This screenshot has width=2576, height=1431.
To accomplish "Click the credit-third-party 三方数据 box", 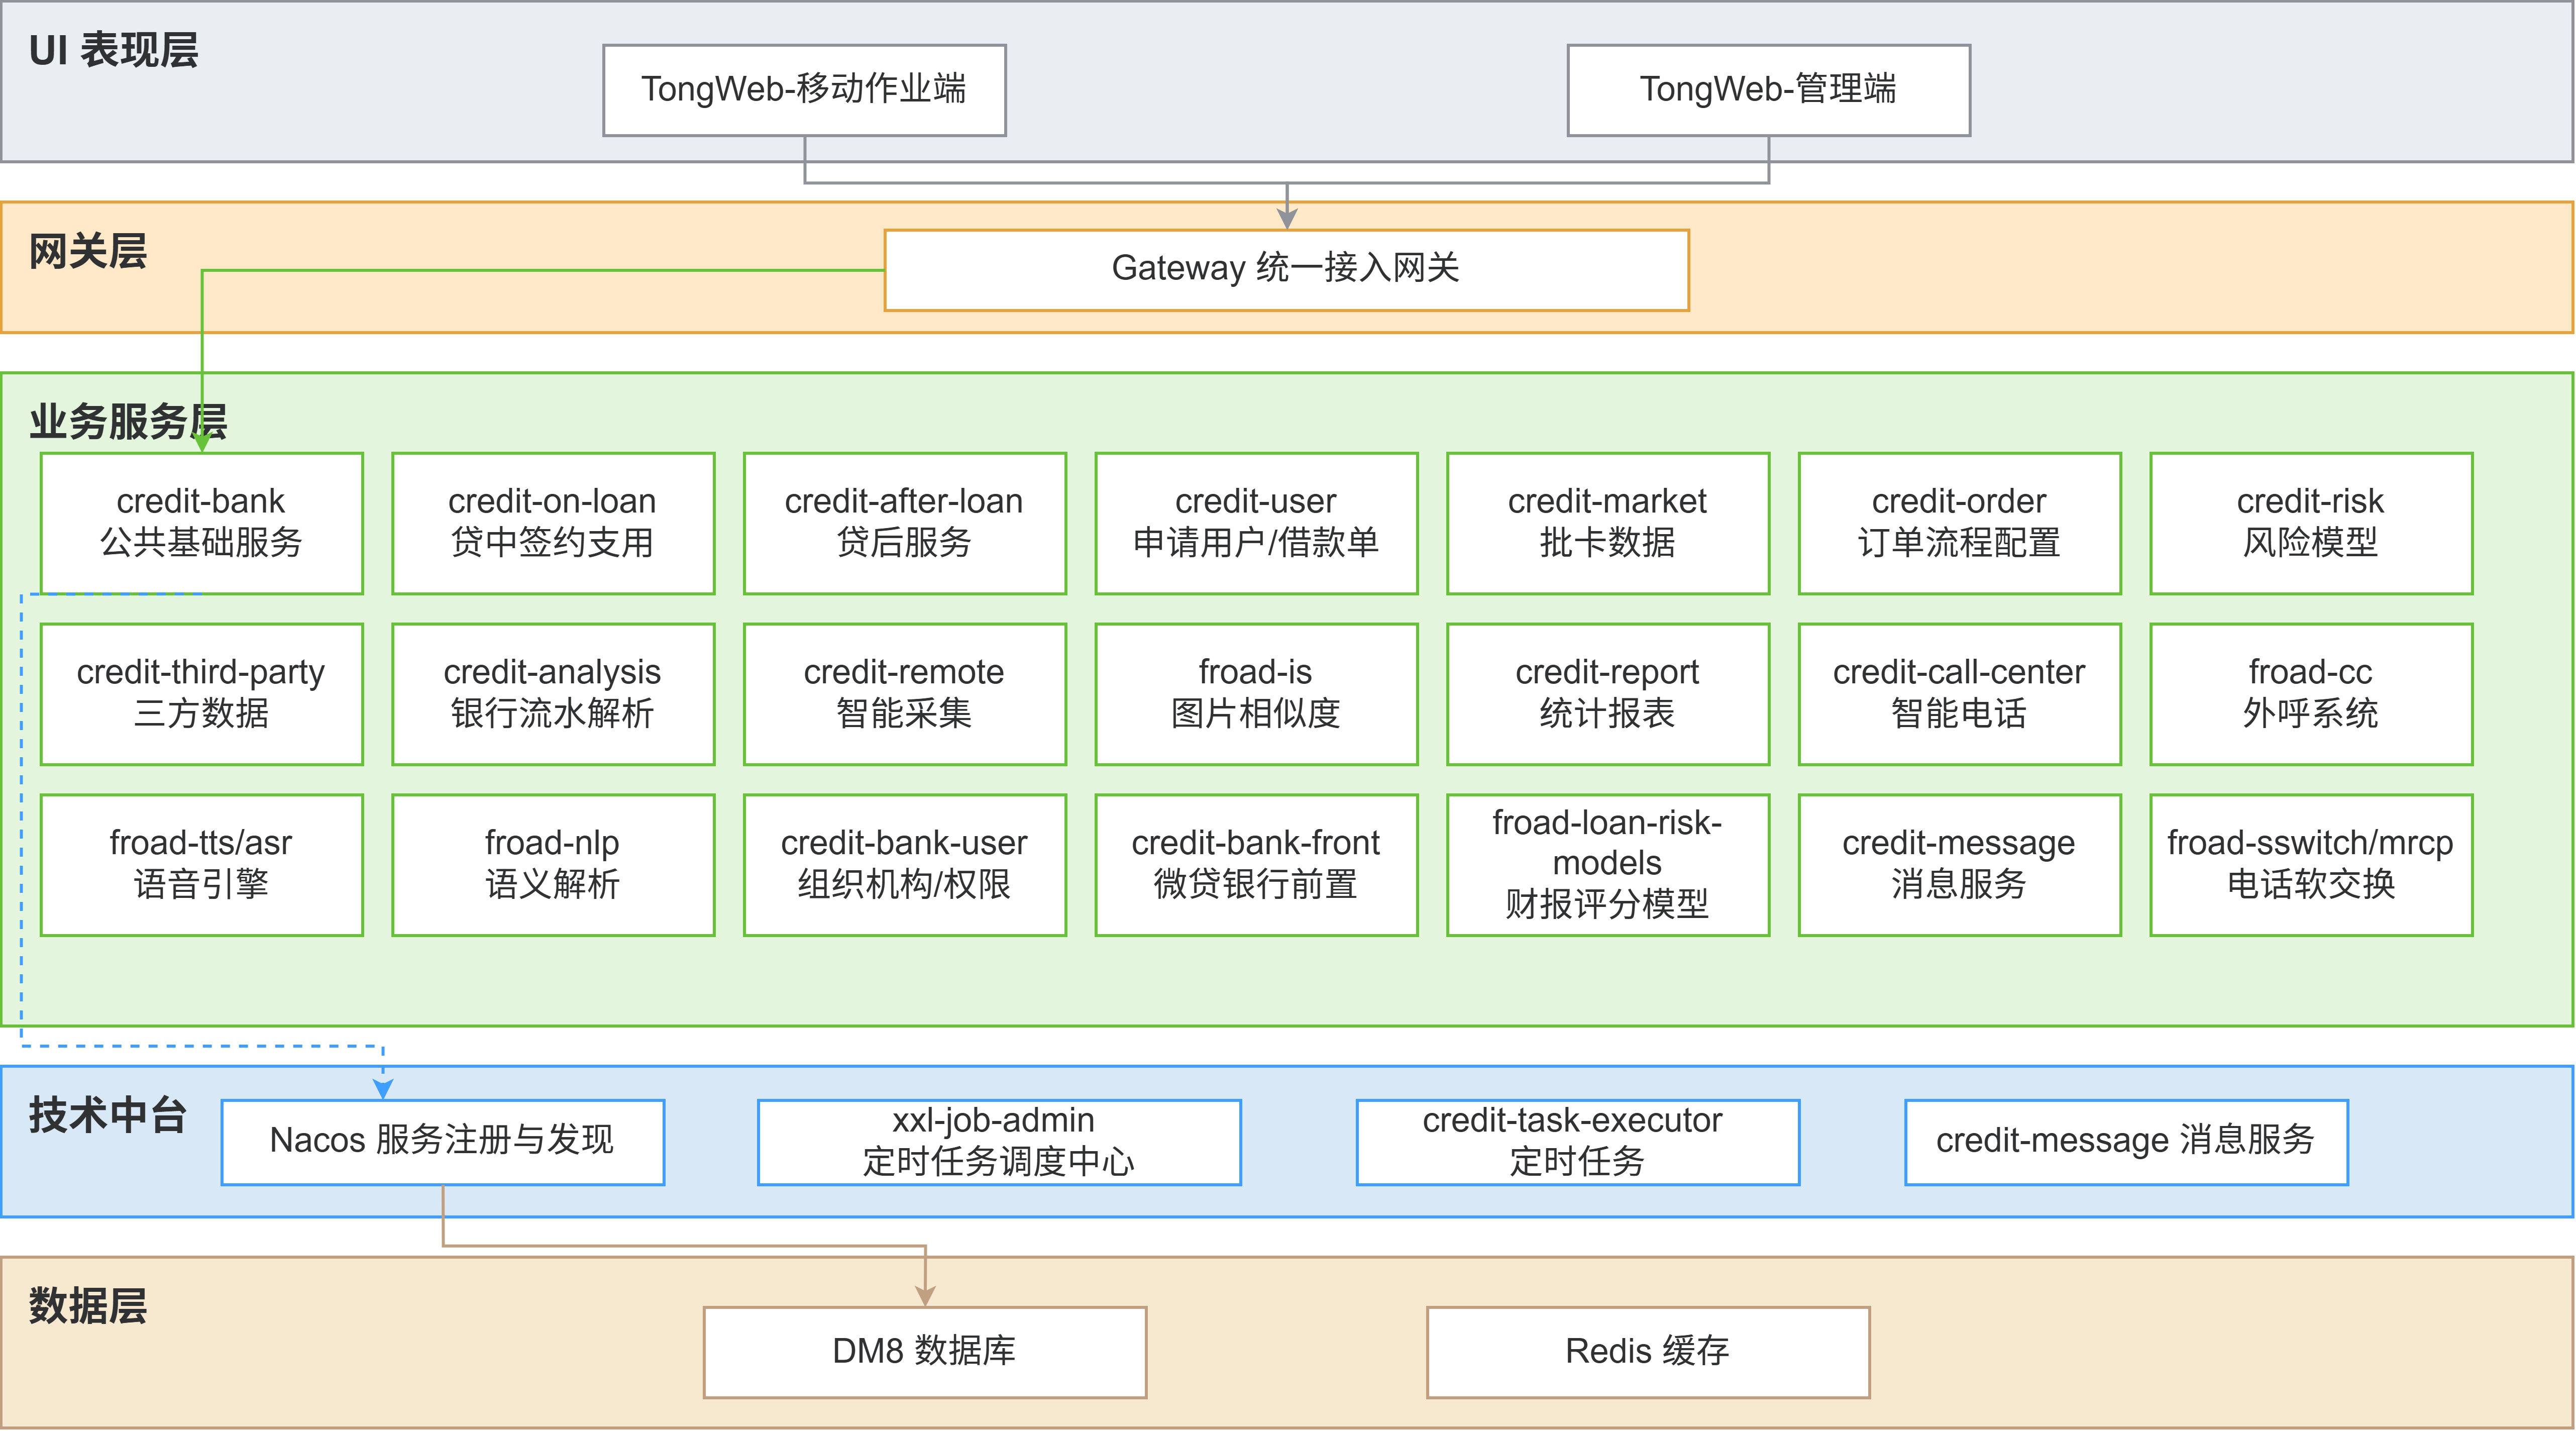I will coord(201,694).
